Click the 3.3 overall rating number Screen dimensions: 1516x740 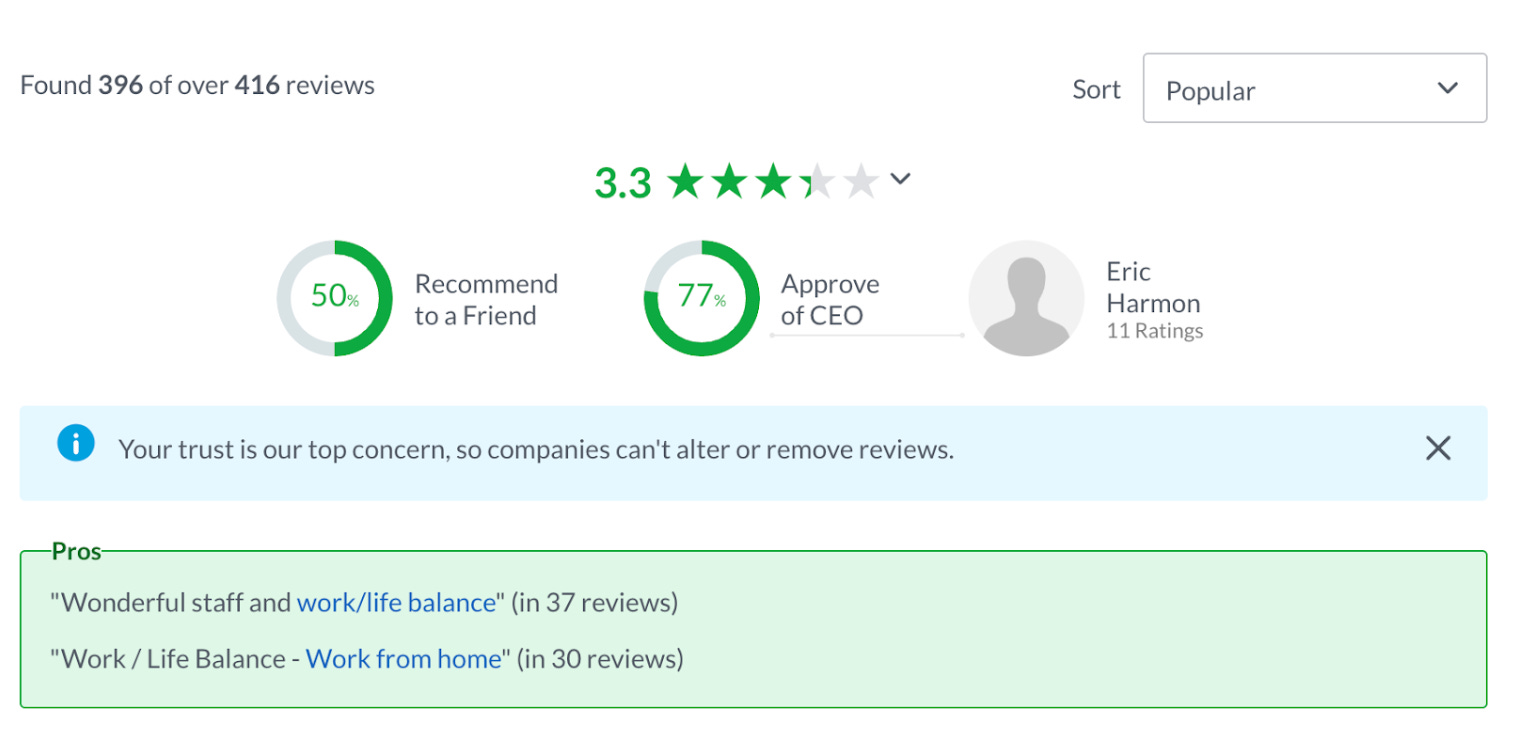click(622, 181)
